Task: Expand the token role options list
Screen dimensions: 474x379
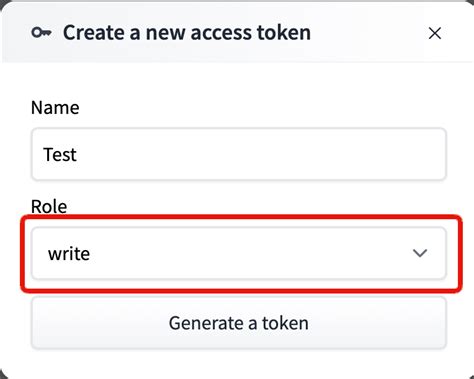Action: (239, 253)
